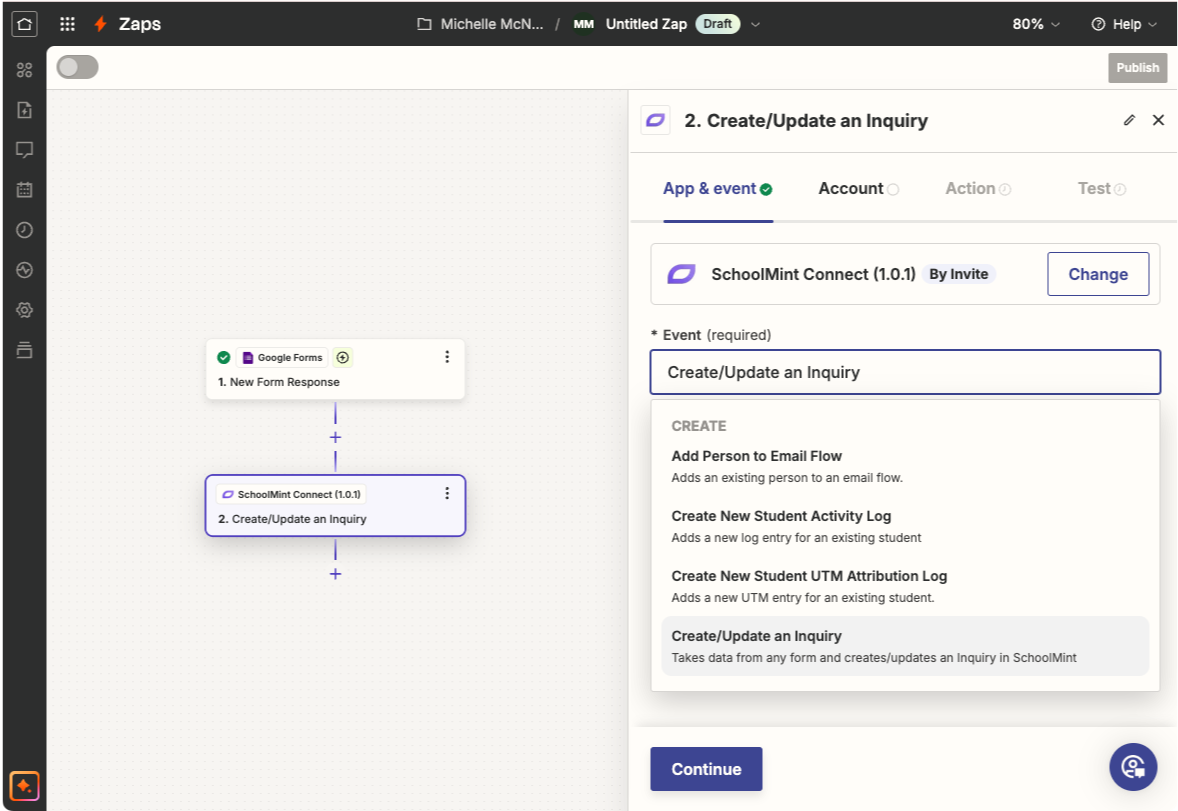Click the Event (required) label
The width and height of the screenshot is (1178, 811).
pyautogui.click(x=711, y=335)
